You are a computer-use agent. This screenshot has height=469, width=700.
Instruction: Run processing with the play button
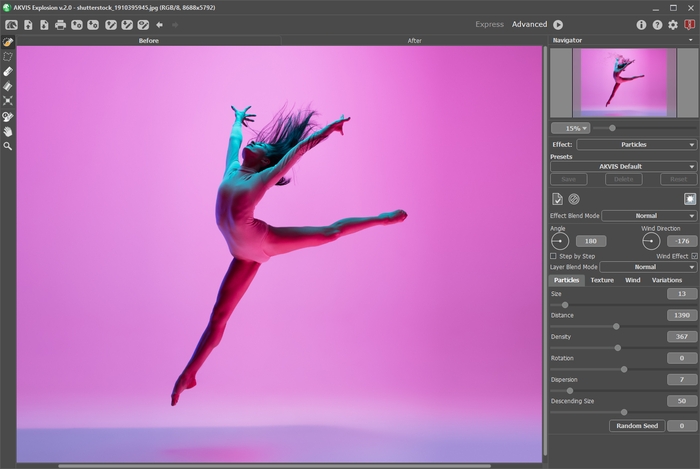tap(558, 25)
